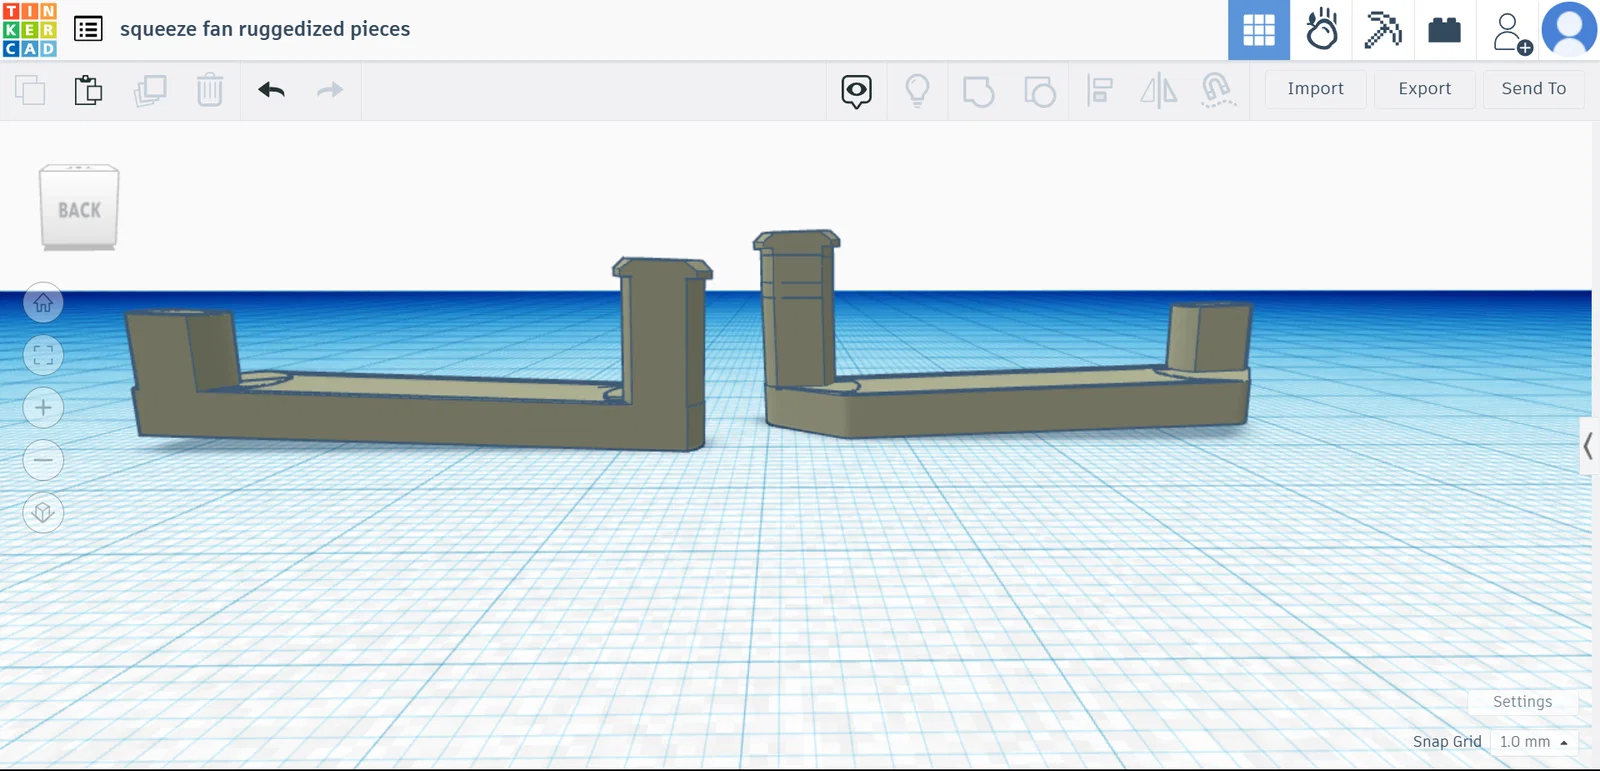Open the Snap Grid 1.0 mm dropdown

coord(1534,741)
